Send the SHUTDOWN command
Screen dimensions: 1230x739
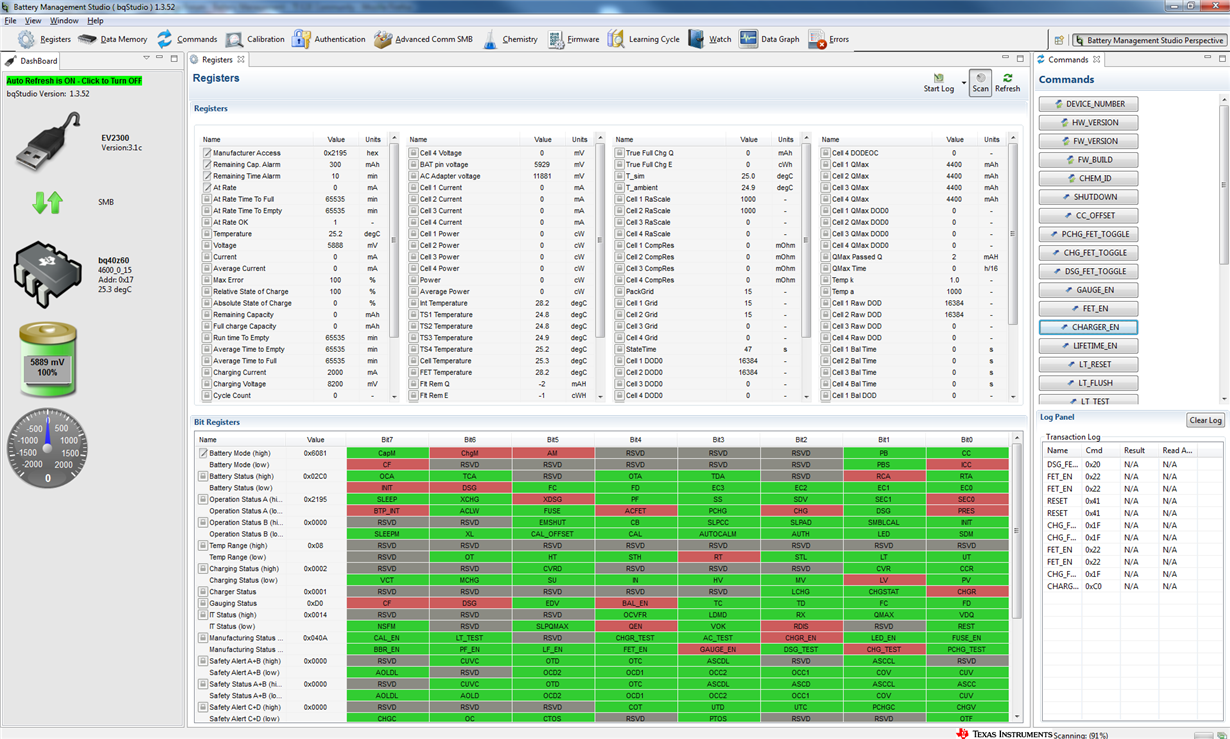point(1088,197)
